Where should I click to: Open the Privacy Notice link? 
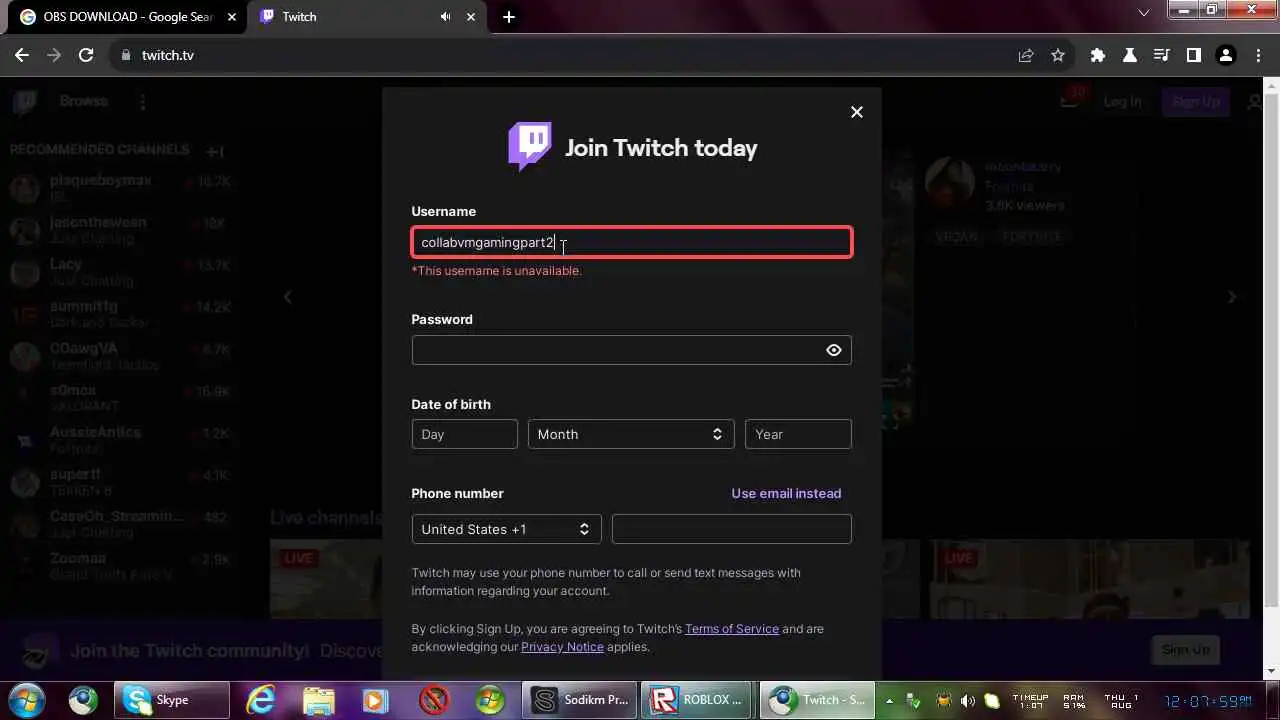pyautogui.click(x=562, y=647)
